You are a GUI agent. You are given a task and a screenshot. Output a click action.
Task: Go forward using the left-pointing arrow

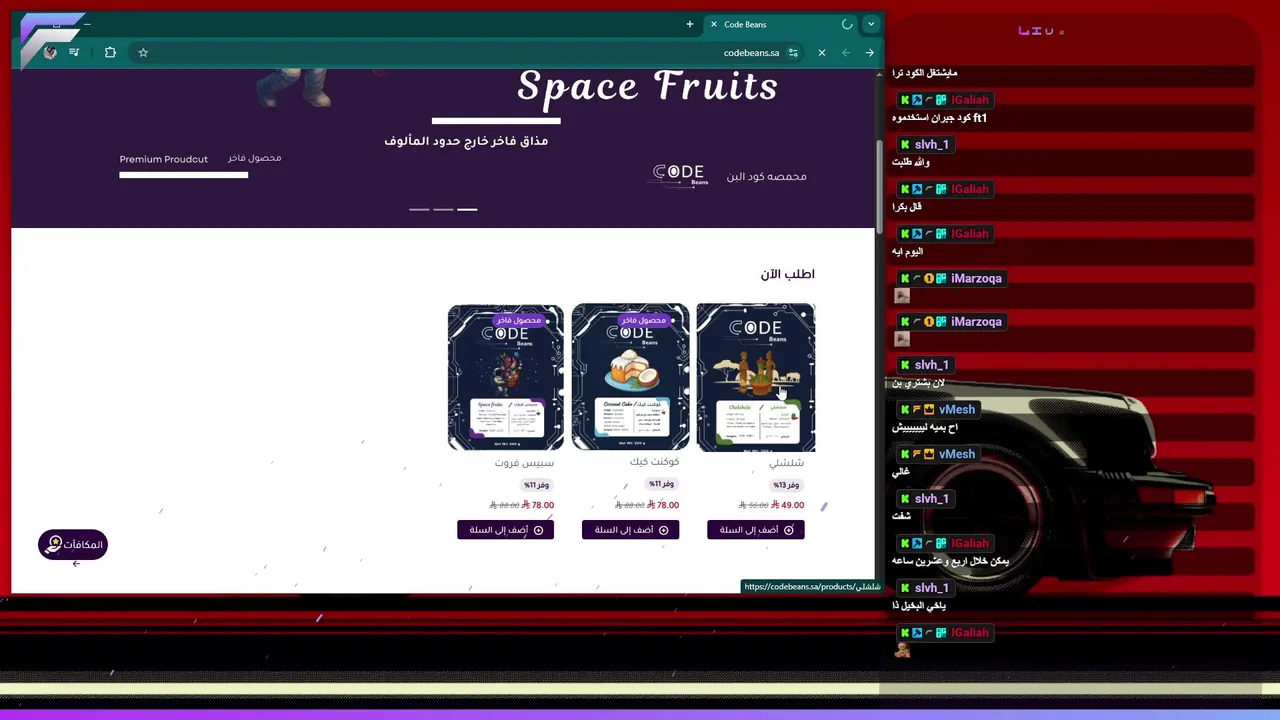pyautogui.click(x=846, y=53)
